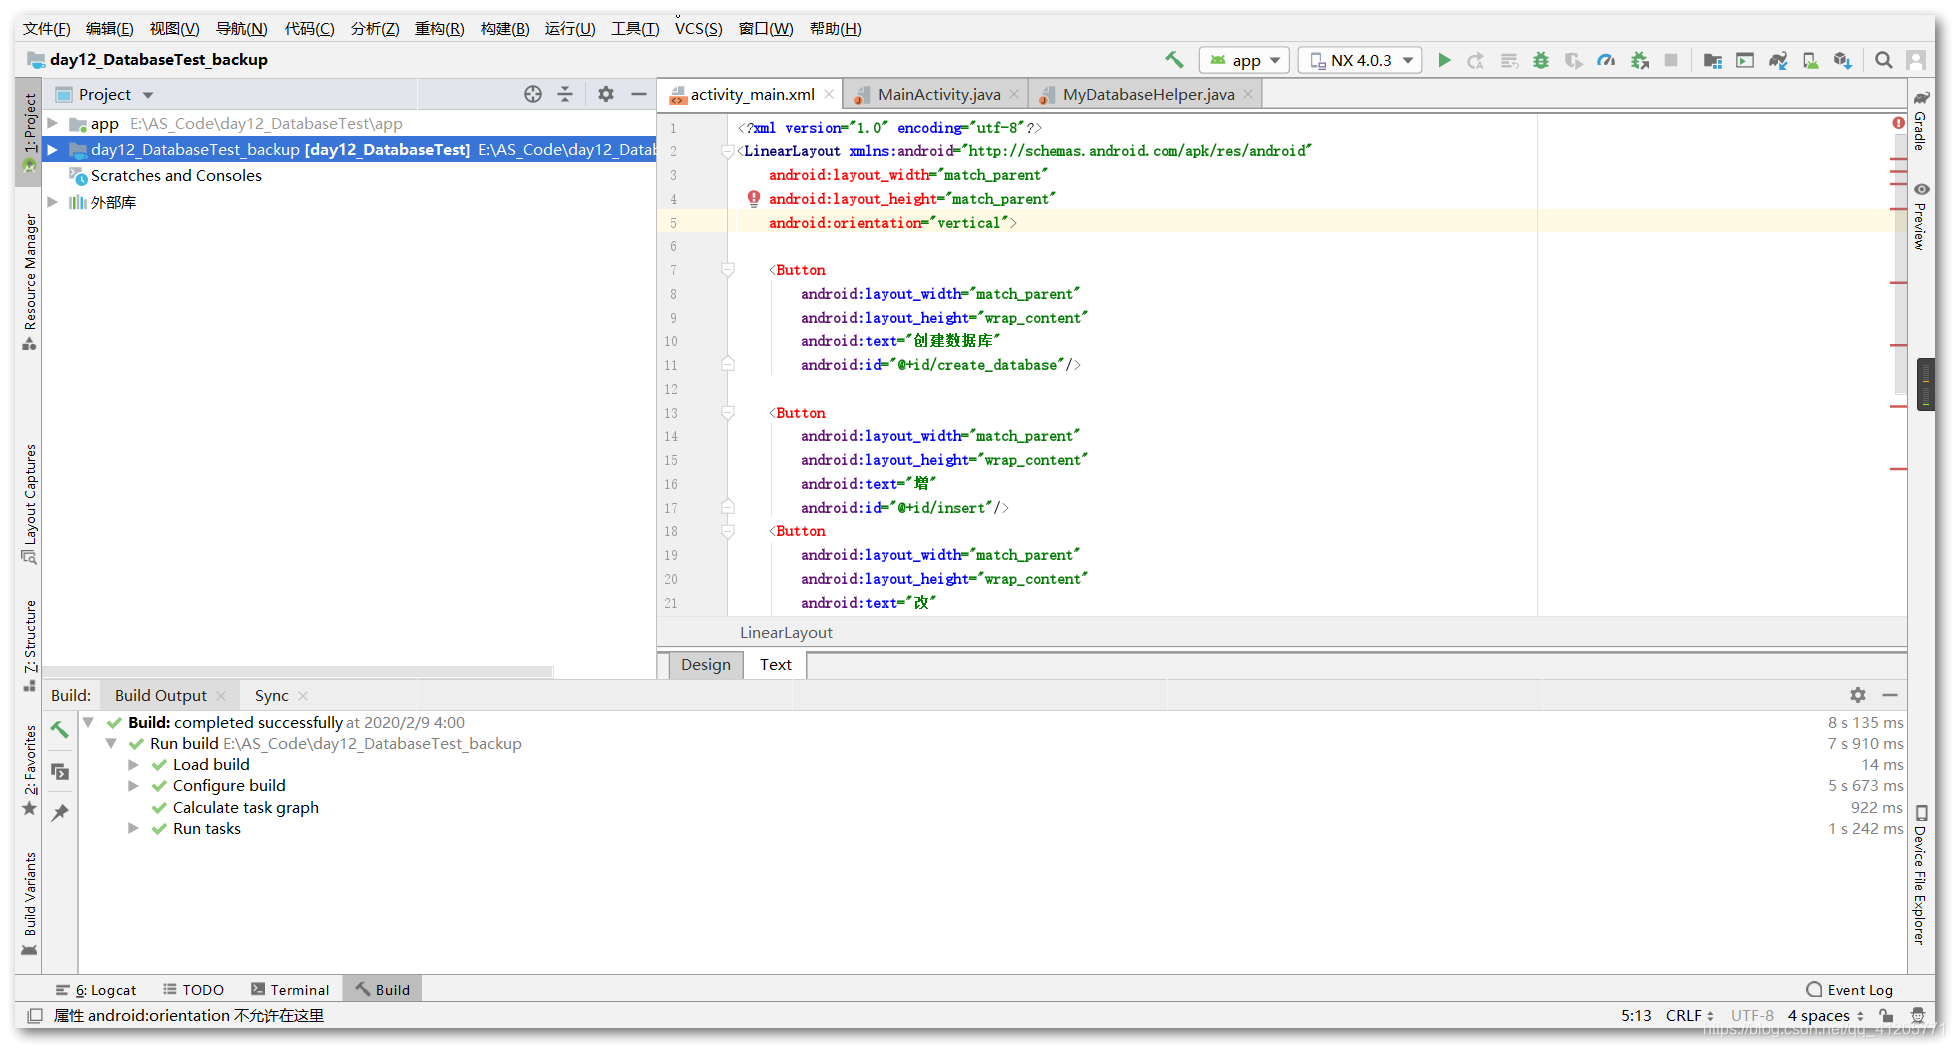The width and height of the screenshot is (1955, 1048).
Task: Toggle the Gradle tool window
Action: pyautogui.click(x=1921, y=120)
